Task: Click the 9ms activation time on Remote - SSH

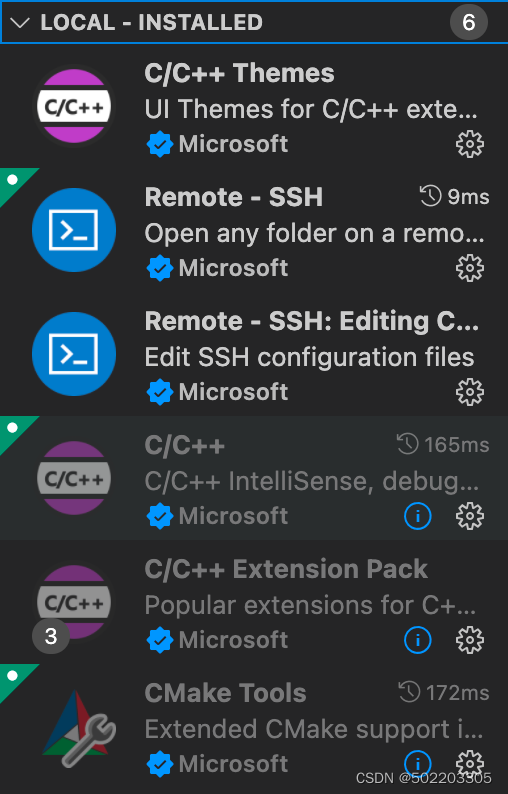Action: tap(454, 196)
